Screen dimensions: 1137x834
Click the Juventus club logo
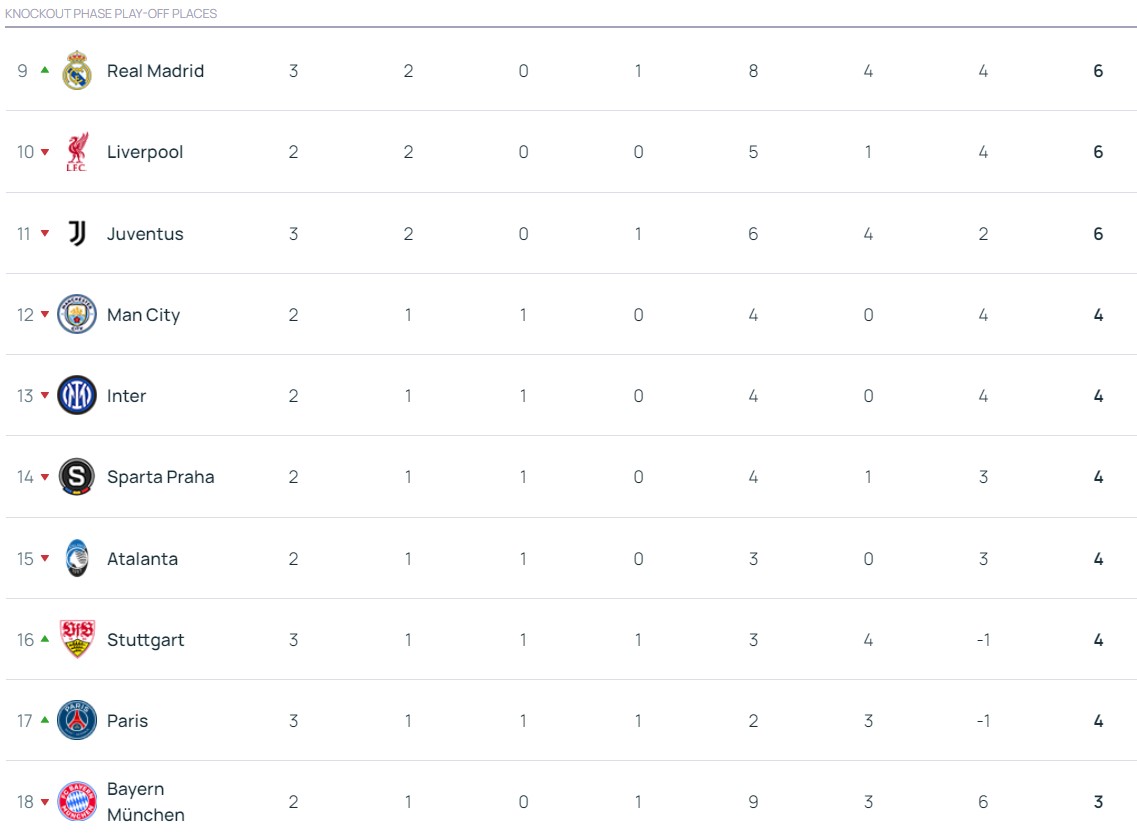click(77, 234)
